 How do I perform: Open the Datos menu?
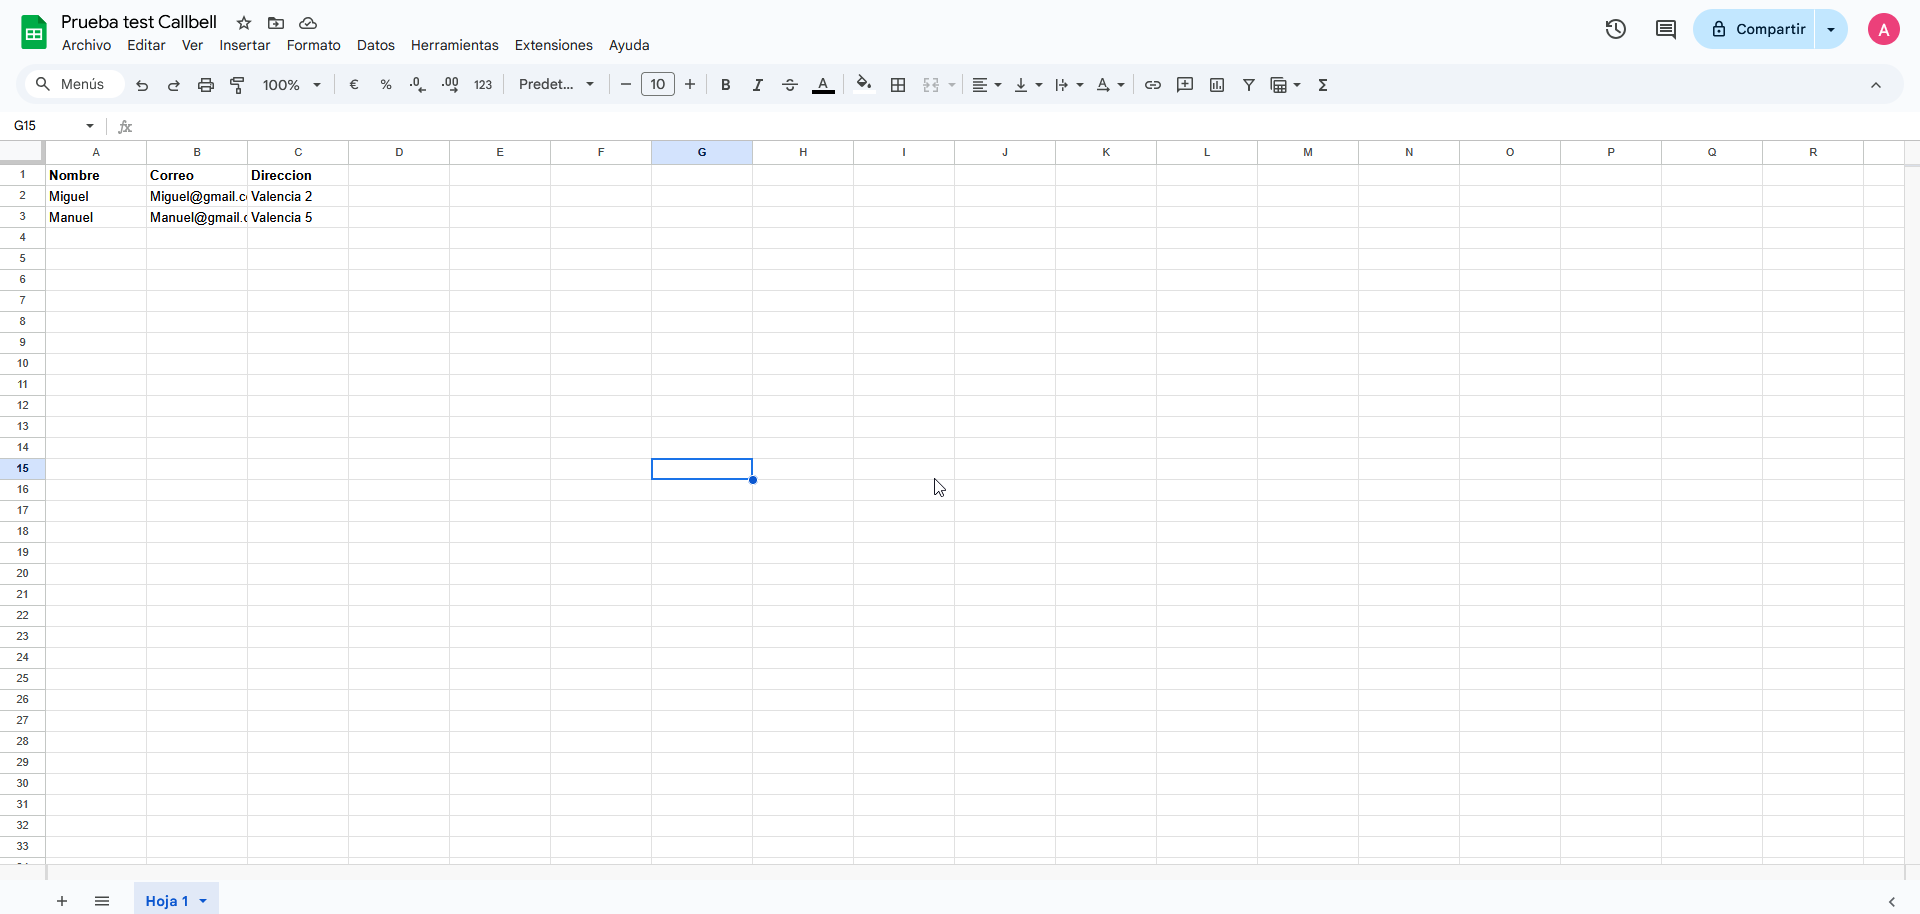[376, 45]
